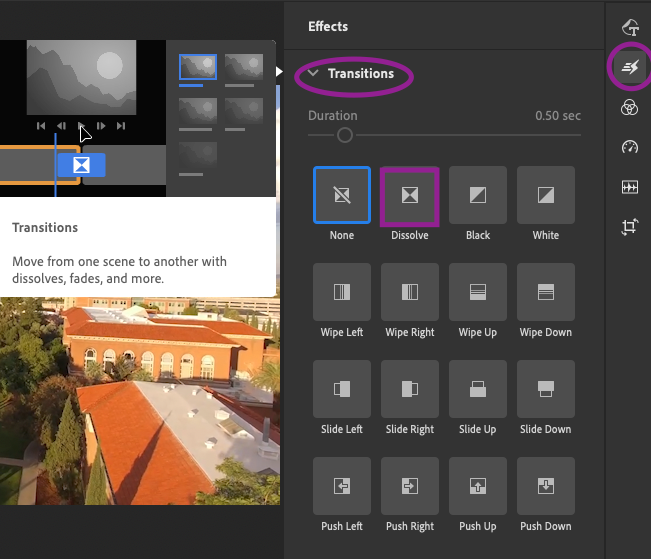
Task: Choose the Push Left transition
Action: coord(342,486)
